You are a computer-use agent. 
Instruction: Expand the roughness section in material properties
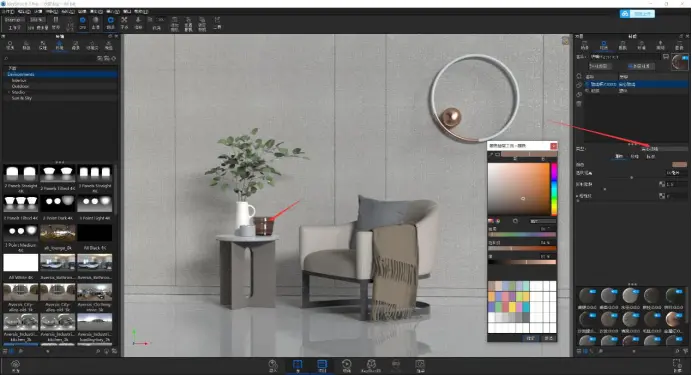click(578, 196)
